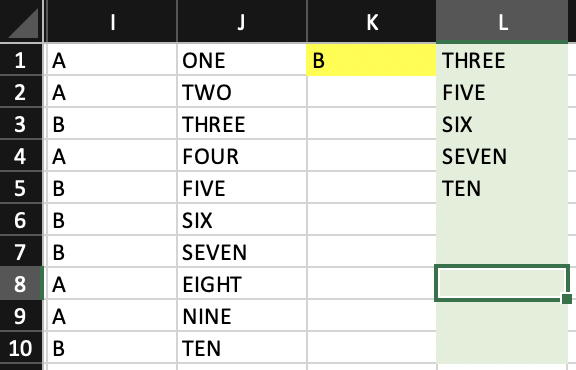
Task: Click cell I3 containing B
Action: [x=112, y=124]
